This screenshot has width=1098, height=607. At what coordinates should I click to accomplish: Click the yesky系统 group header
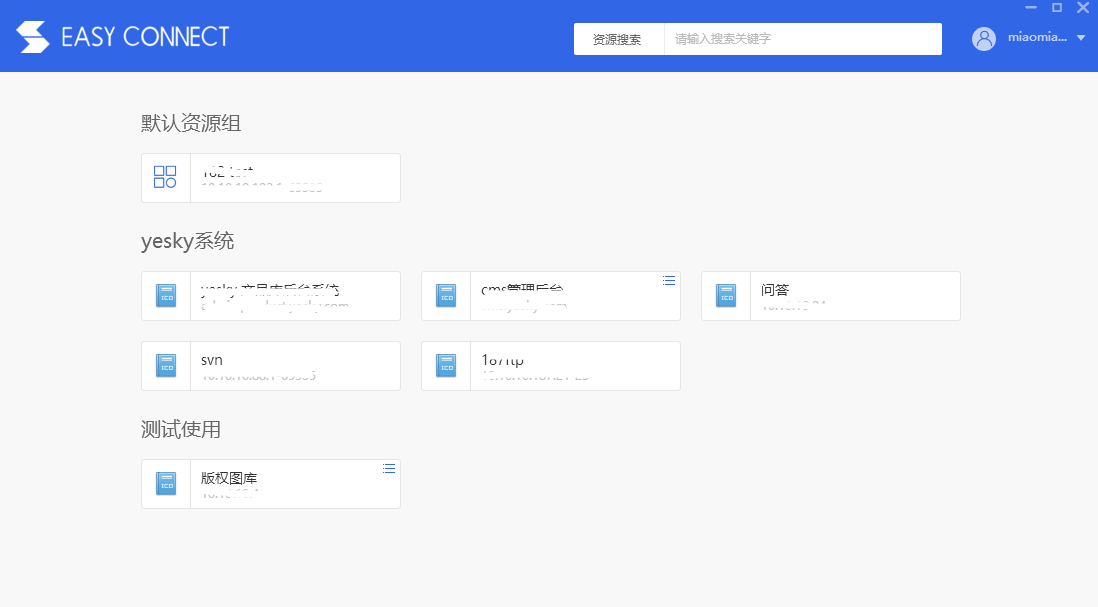[187, 241]
